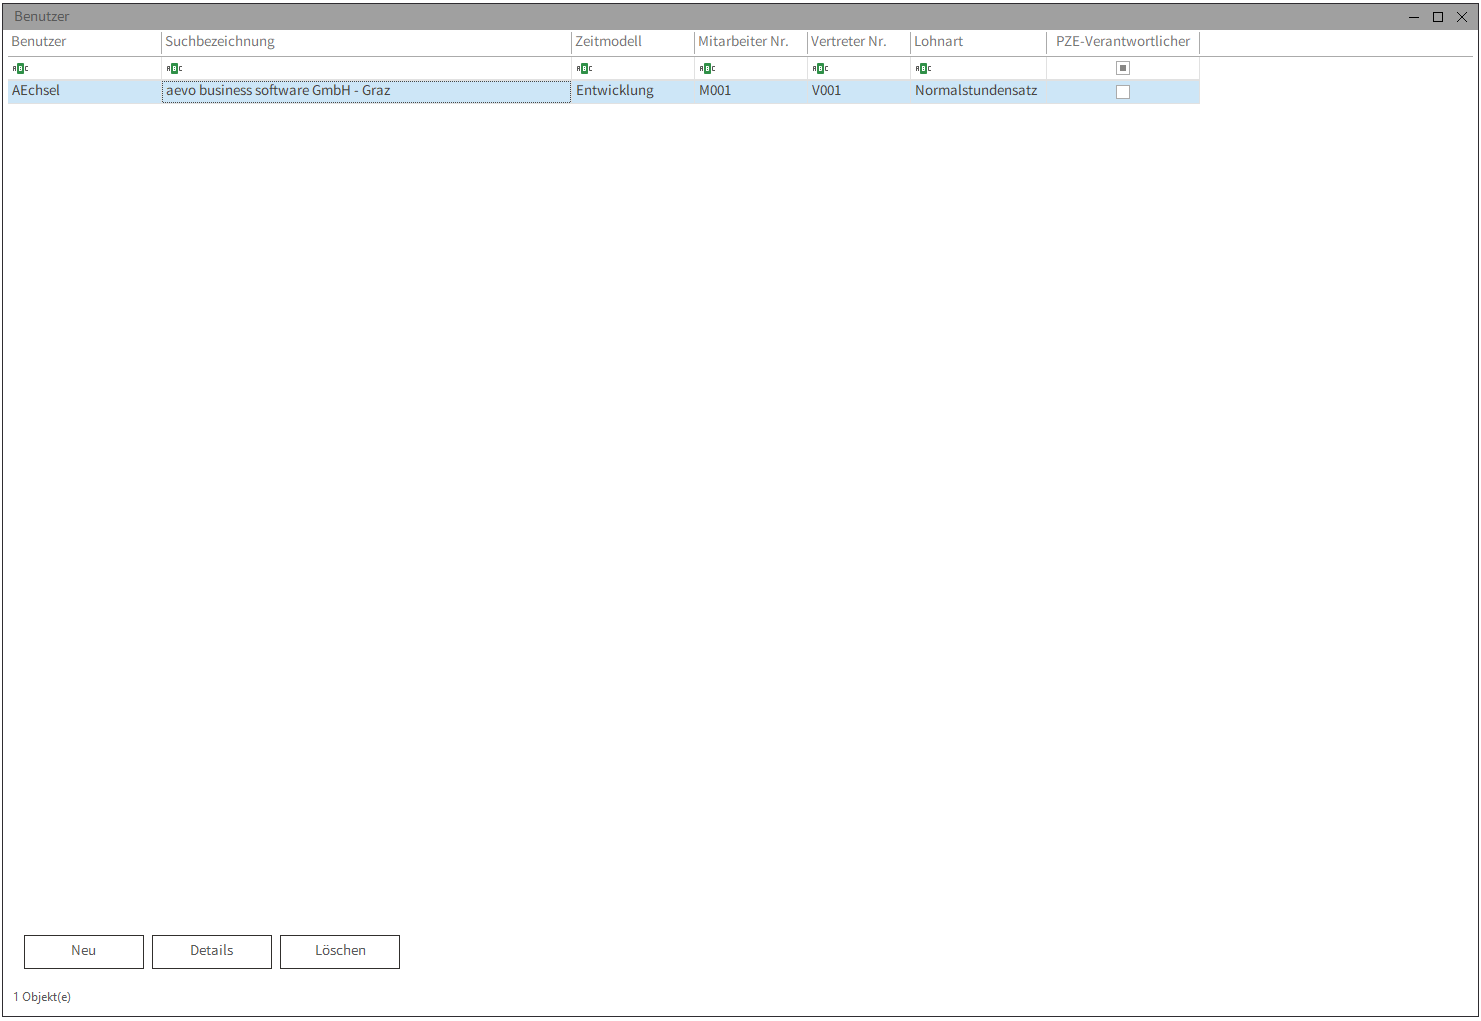Screen dimensions: 1481x1021
Task: Sort by the Benutzer column header
Action: pos(84,42)
